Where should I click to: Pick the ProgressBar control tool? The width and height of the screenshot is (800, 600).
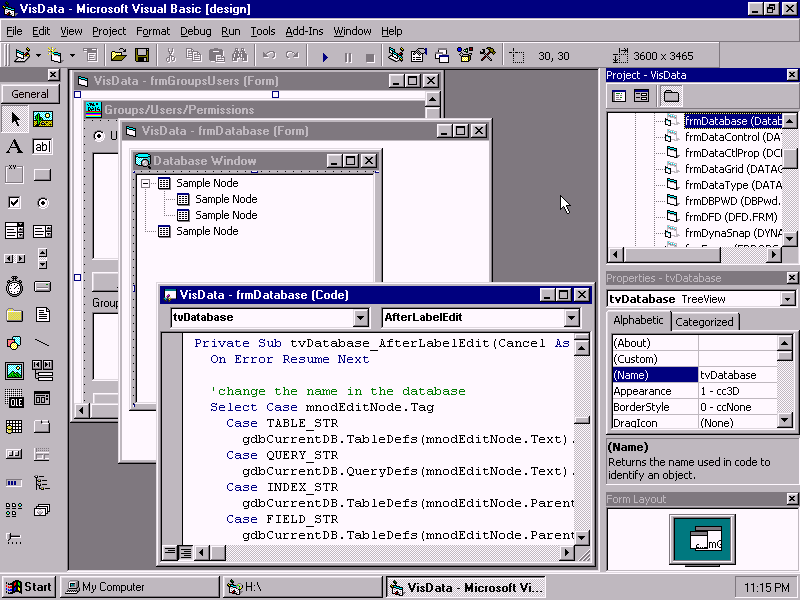15,482
